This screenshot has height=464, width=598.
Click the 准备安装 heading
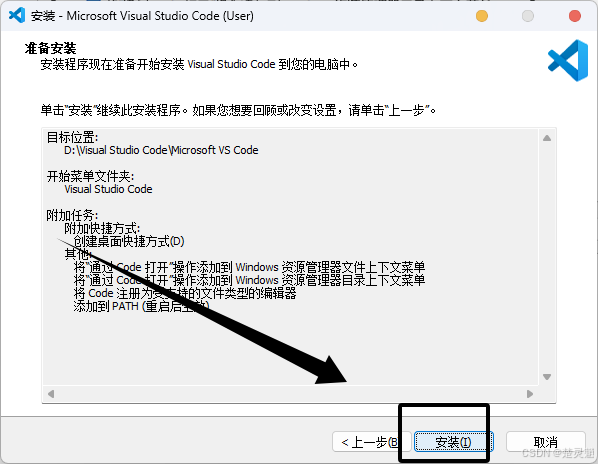[x=50, y=48]
